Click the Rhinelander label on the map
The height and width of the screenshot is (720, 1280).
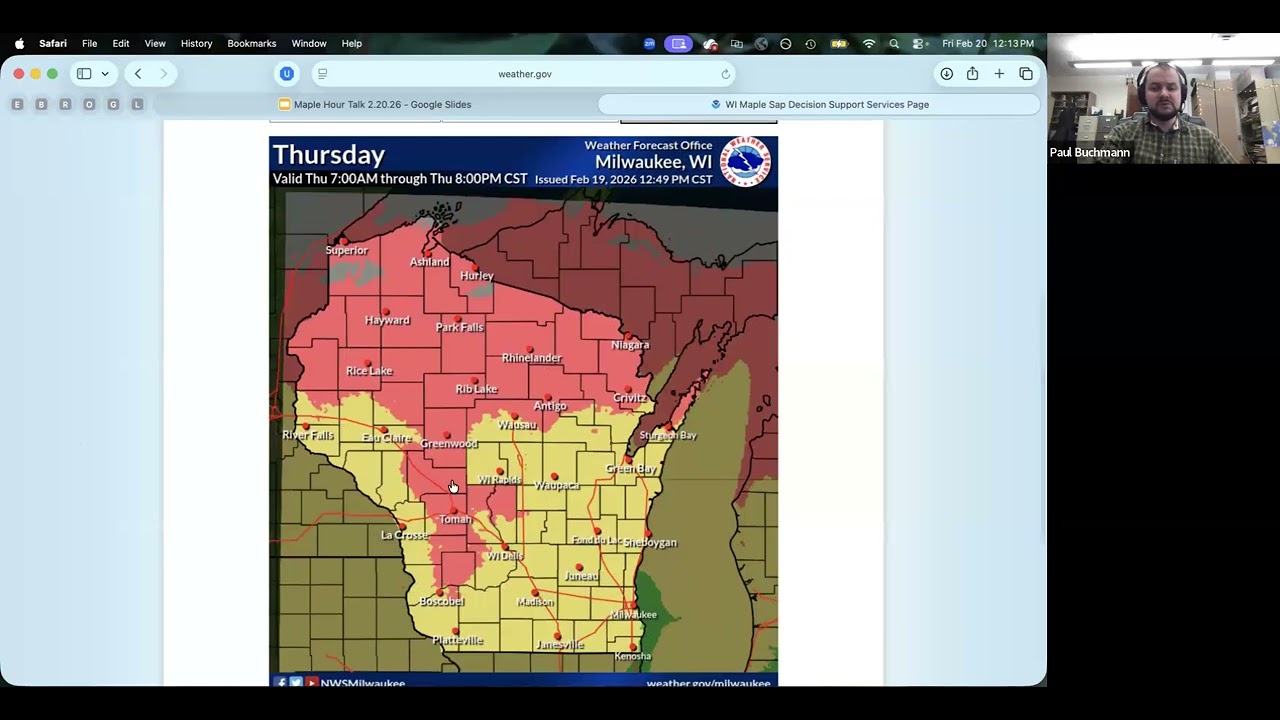click(532, 358)
